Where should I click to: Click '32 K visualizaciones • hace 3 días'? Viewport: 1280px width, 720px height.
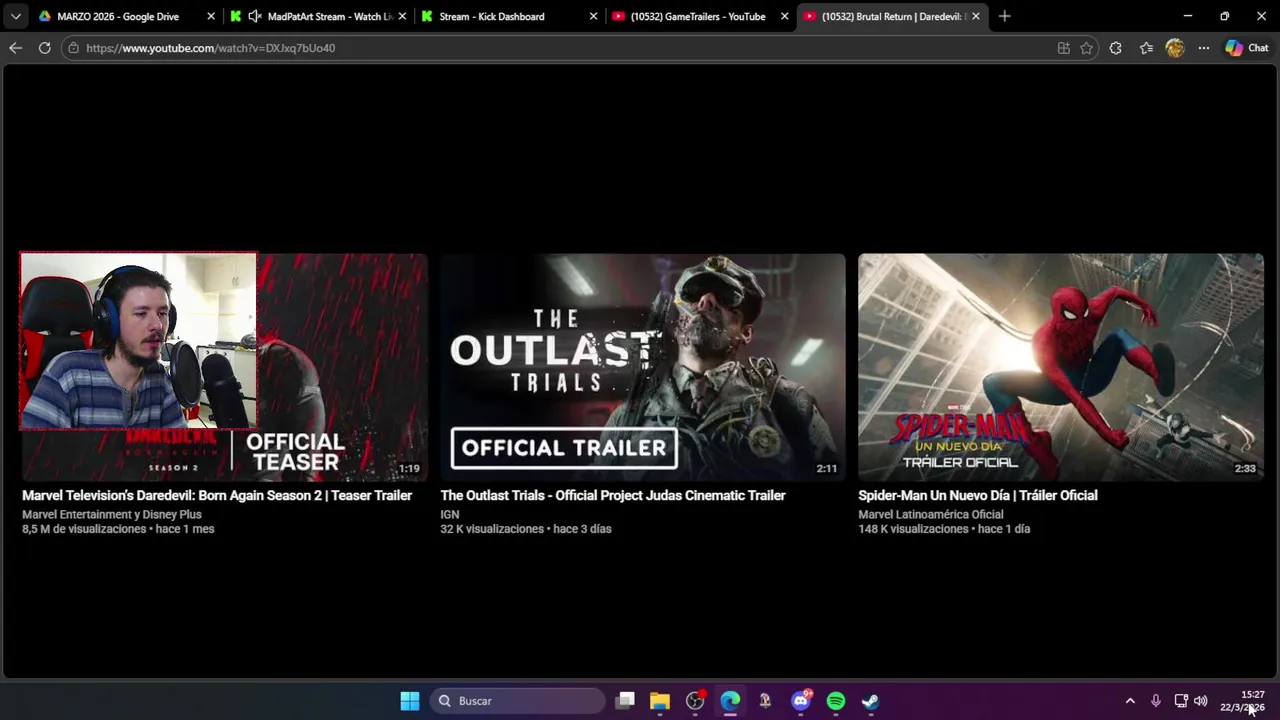(x=526, y=529)
